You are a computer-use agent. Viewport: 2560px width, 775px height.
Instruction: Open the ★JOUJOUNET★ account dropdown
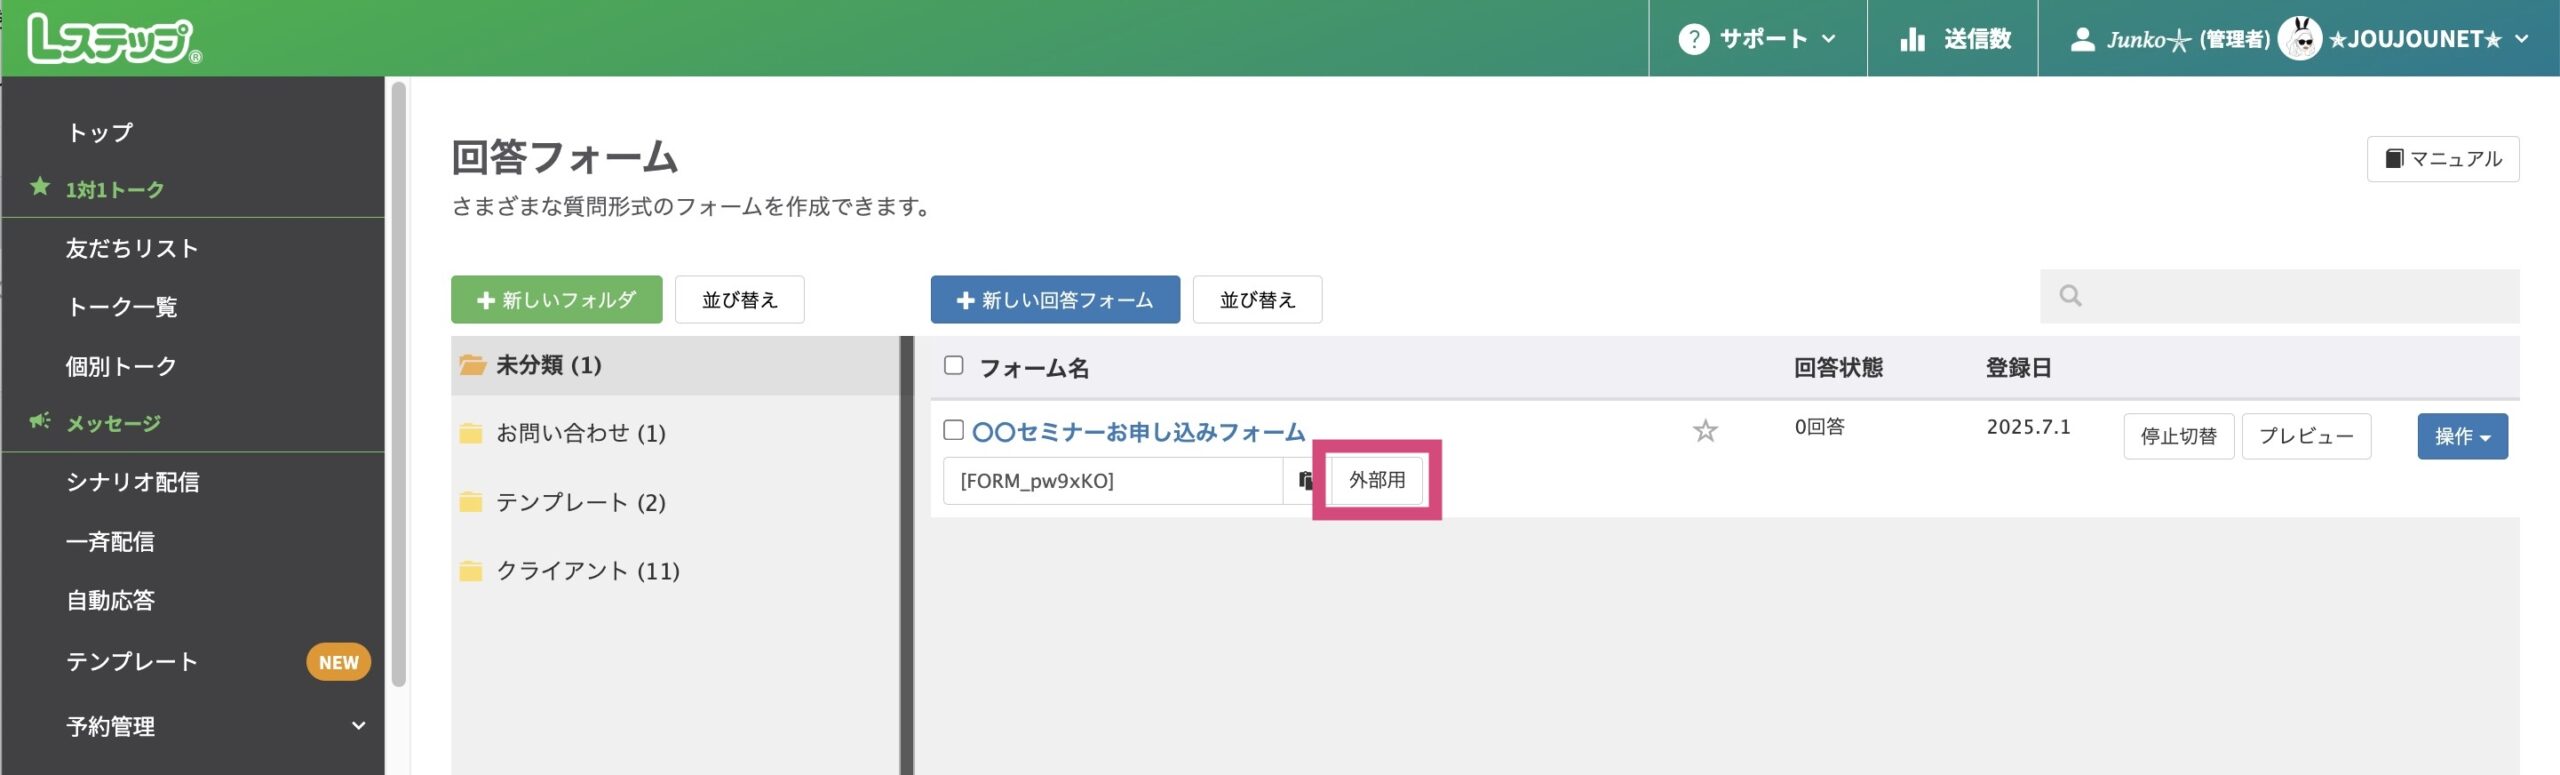pos(2413,39)
